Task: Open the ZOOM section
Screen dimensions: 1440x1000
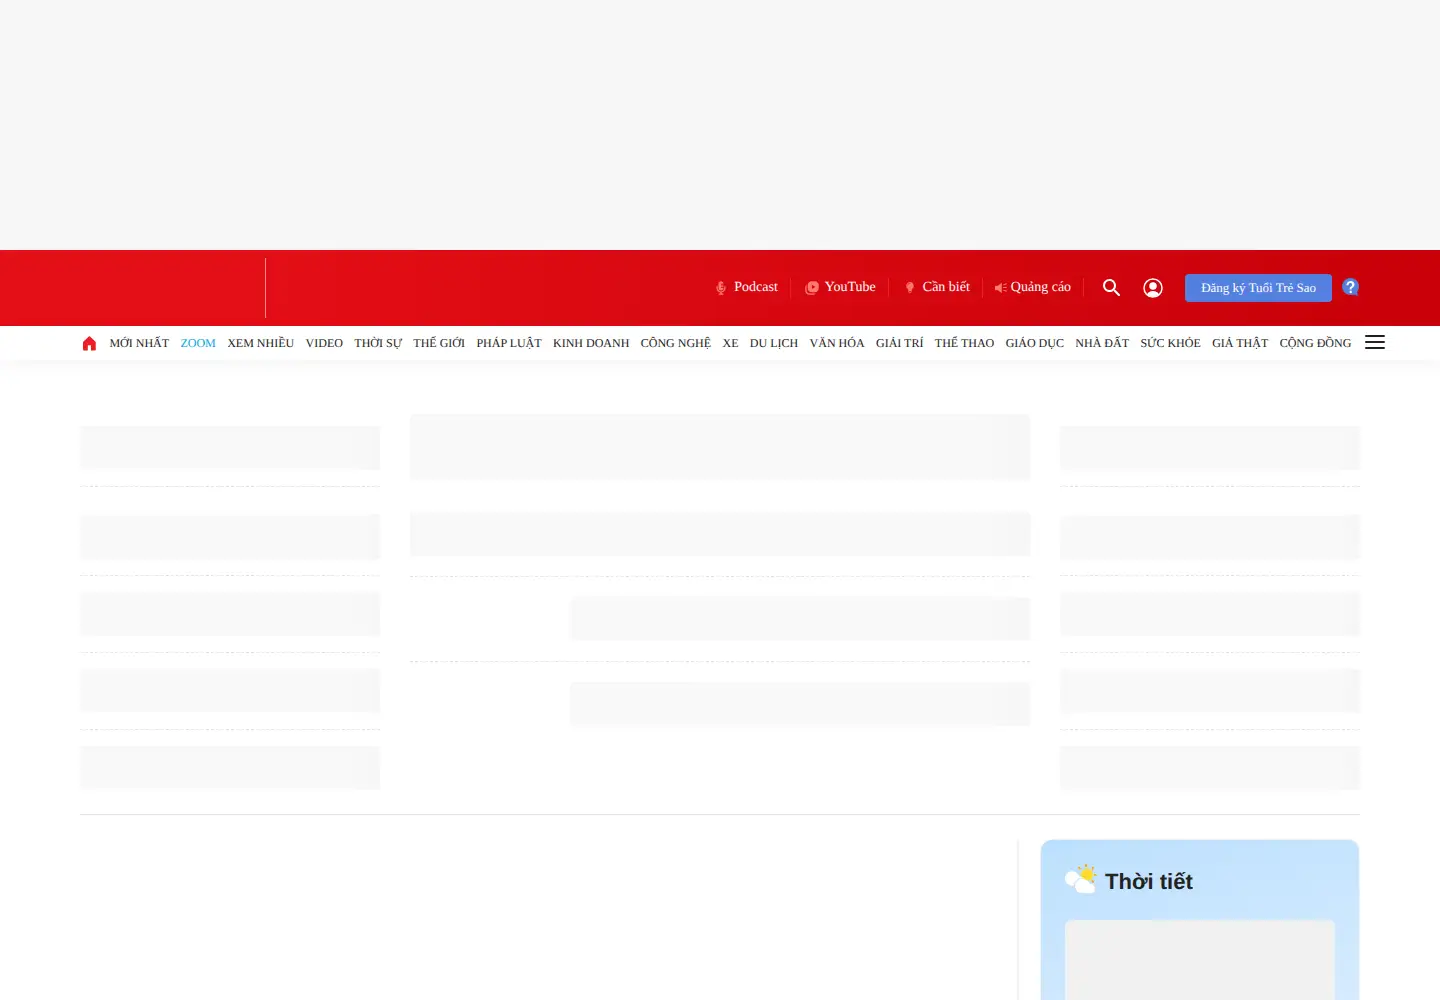Action: tap(198, 343)
